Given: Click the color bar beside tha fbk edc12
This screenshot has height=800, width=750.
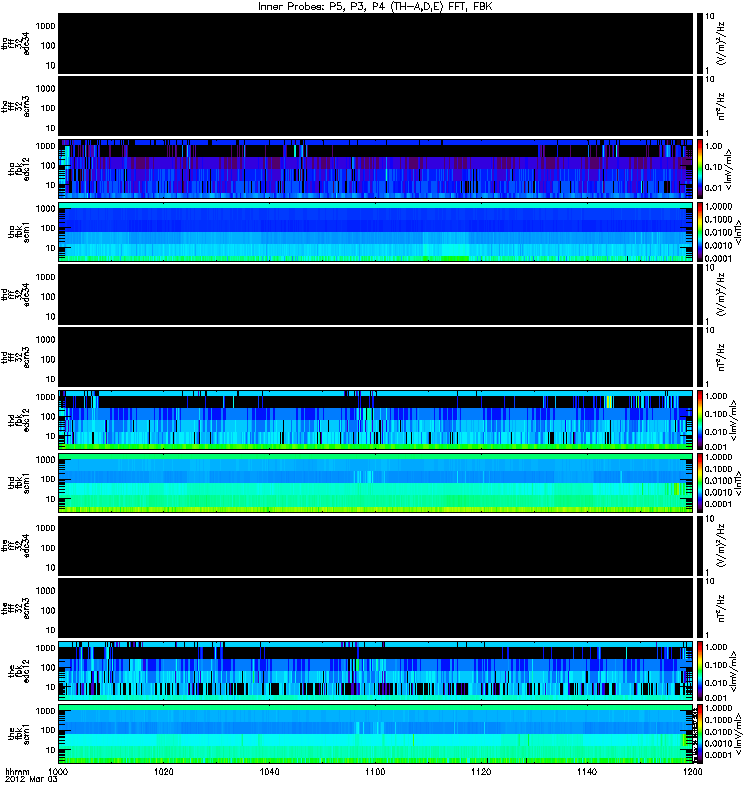Looking at the screenshot, I should (700, 169).
